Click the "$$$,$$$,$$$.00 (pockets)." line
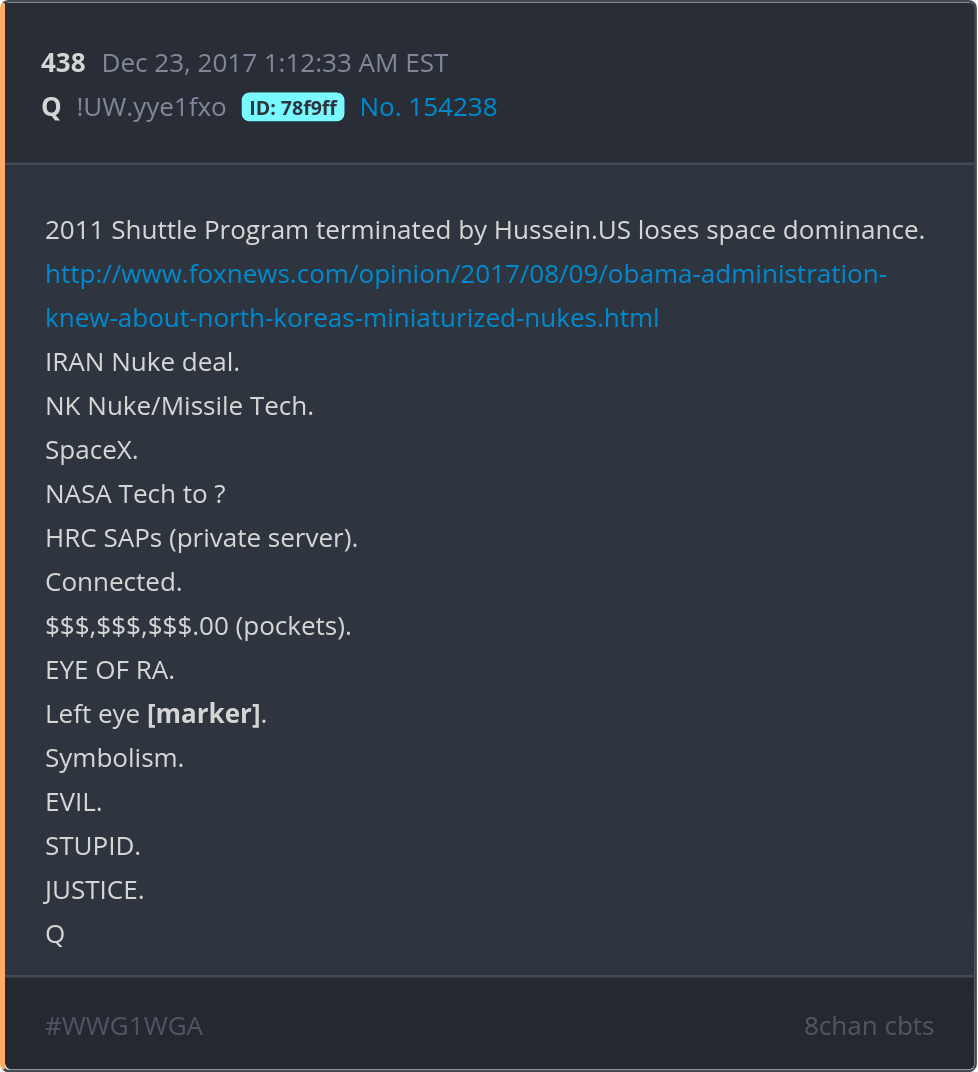Image resolution: width=978 pixels, height=1072 pixels. pyautogui.click(x=198, y=626)
